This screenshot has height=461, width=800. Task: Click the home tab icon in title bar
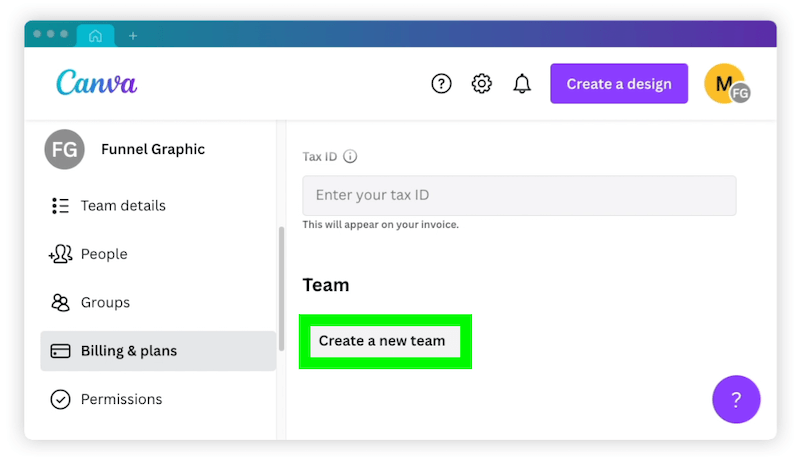pos(95,36)
